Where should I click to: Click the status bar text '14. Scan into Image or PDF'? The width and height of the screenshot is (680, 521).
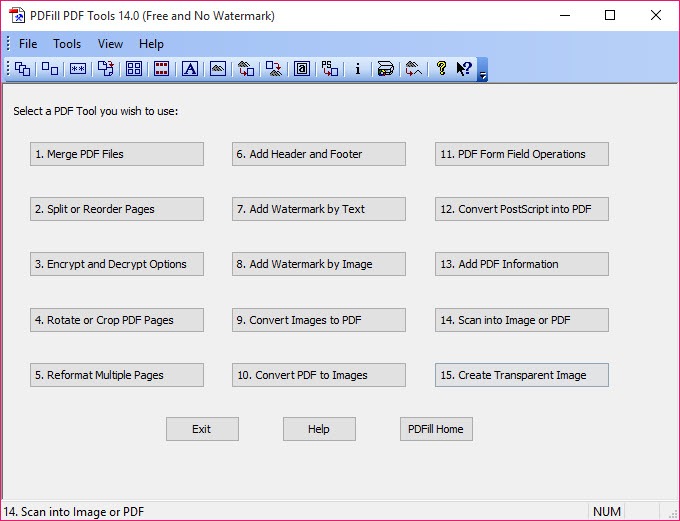[x=74, y=512]
